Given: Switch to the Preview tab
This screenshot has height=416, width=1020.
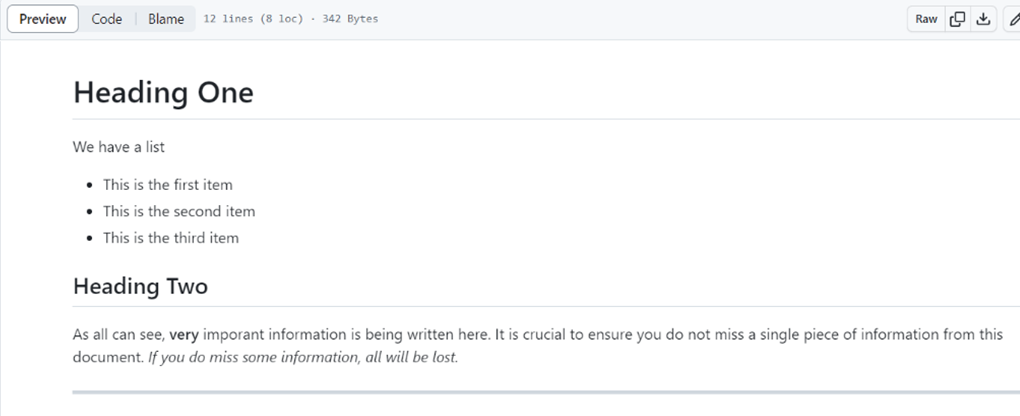Looking at the screenshot, I should [43, 19].
